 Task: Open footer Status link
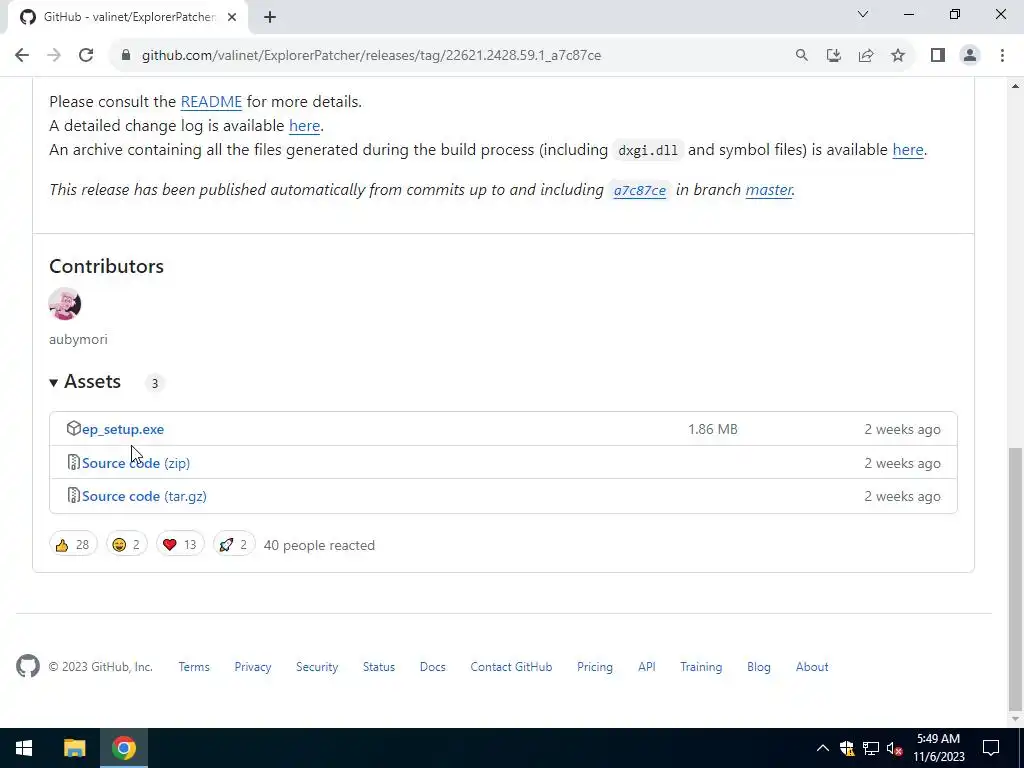click(x=379, y=667)
